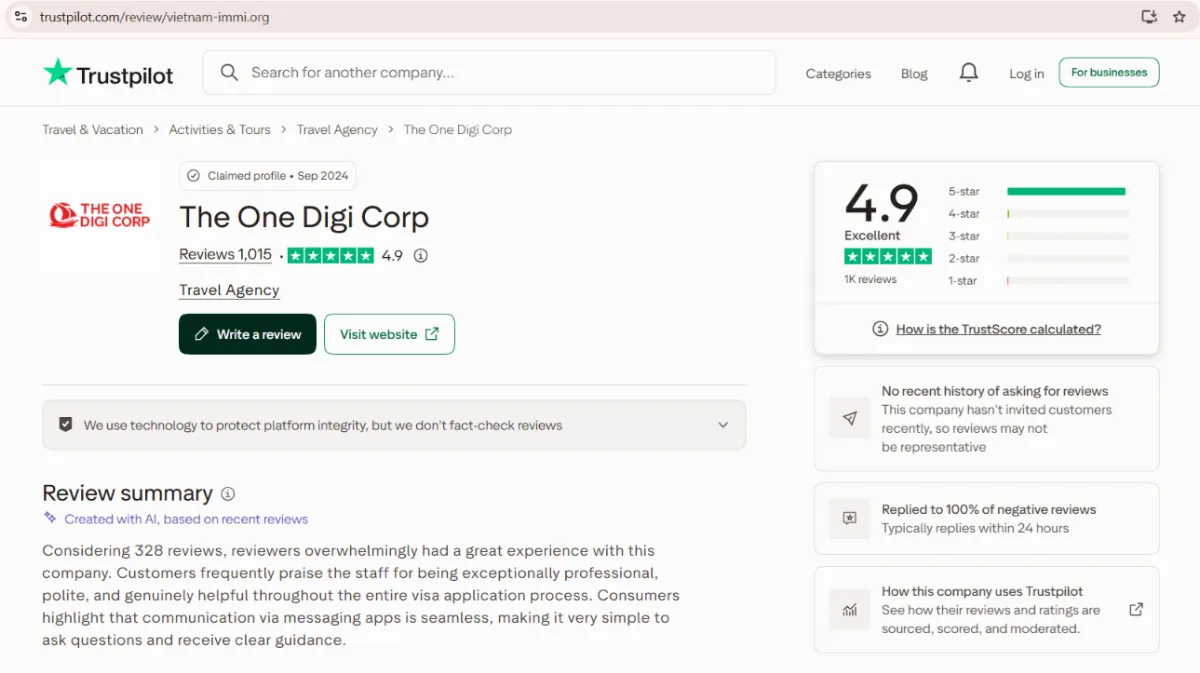The height and width of the screenshot is (673, 1200).
Task: Open the Categories menu
Action: (838, 74)
